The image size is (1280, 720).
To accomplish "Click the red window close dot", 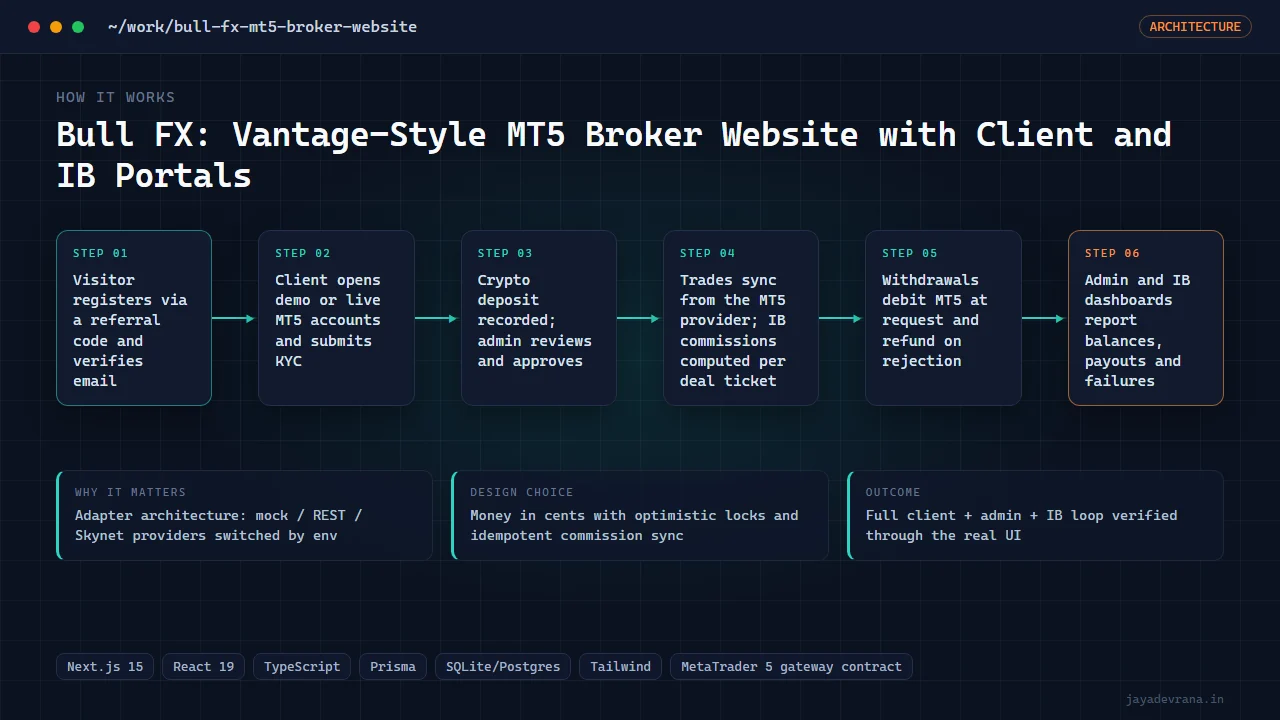I will click(34, 27).
